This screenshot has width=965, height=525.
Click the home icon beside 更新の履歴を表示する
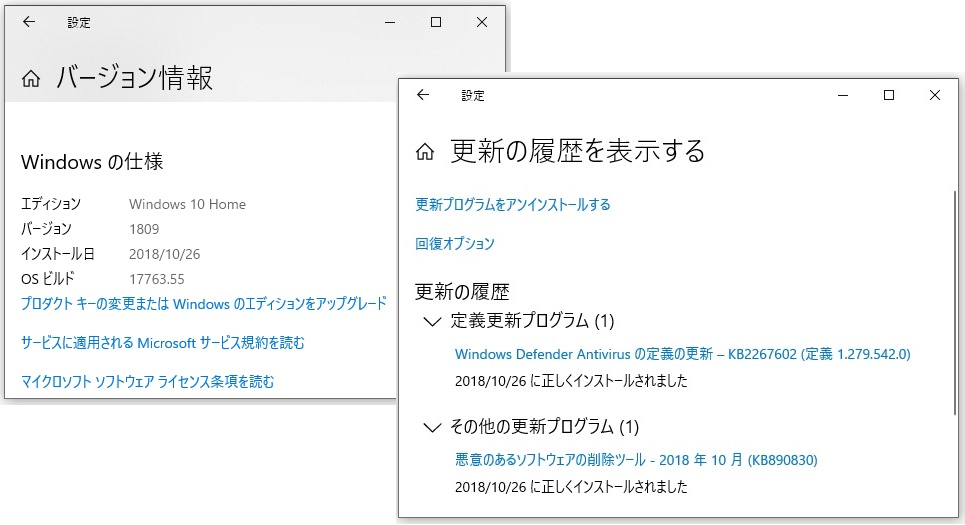(x=425, y=152)
